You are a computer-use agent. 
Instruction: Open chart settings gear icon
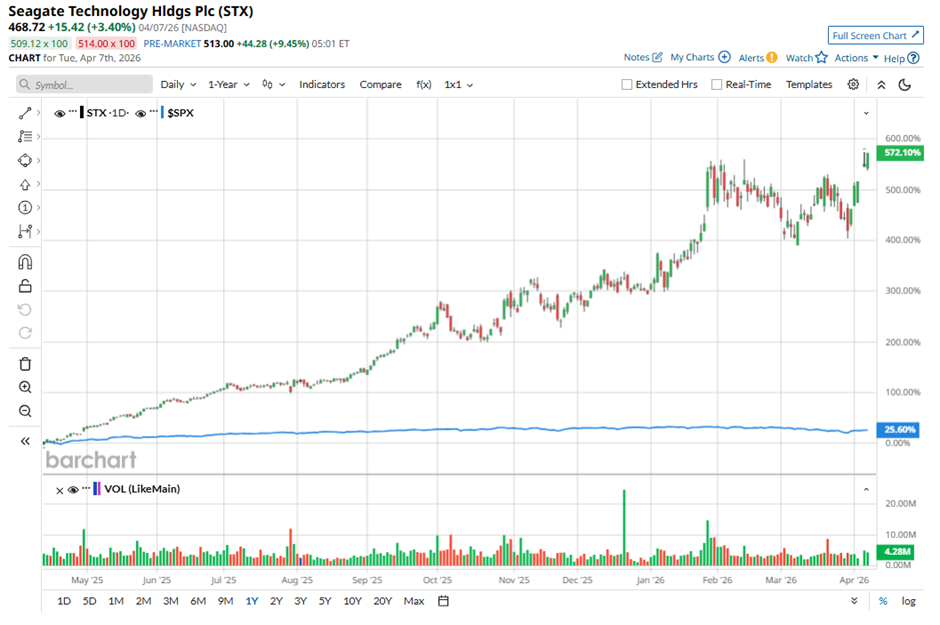click(x=853, y=85)
